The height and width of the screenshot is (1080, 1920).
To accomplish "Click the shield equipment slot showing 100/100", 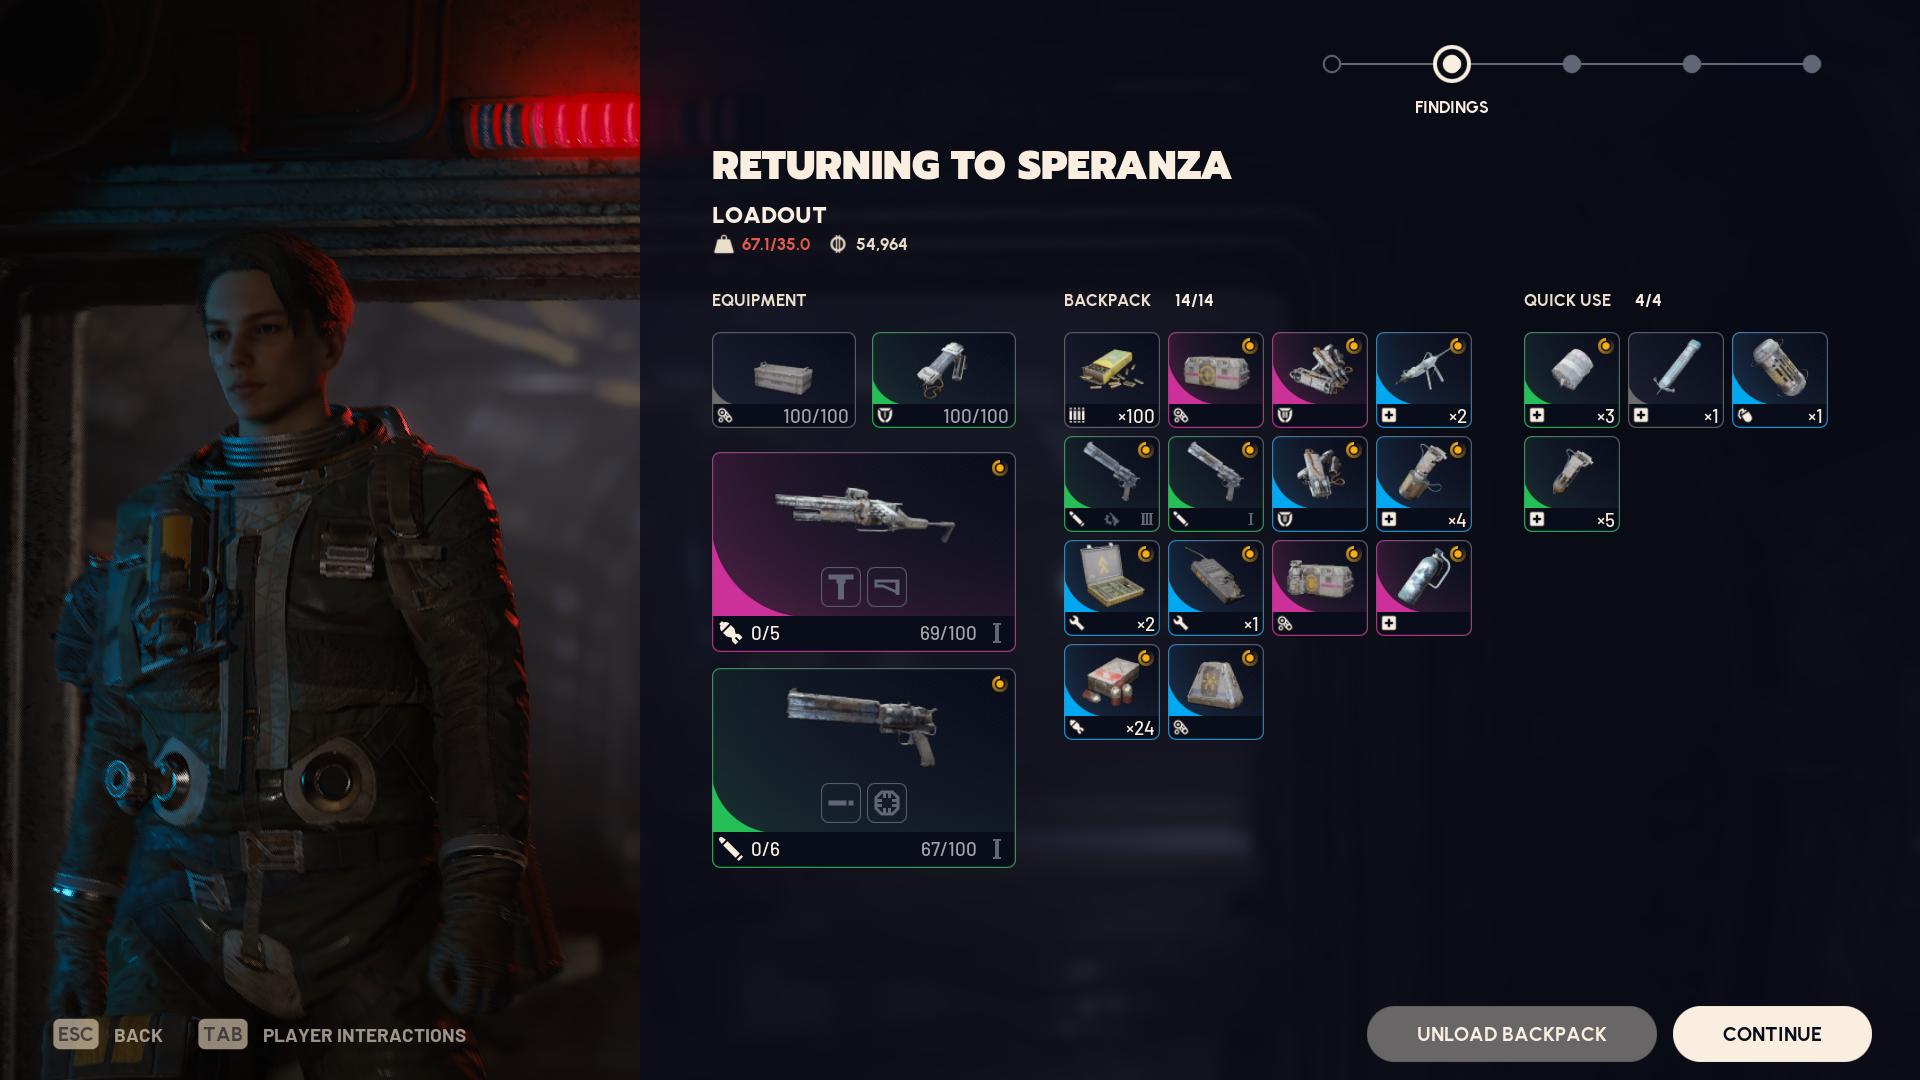I will coord(943,380).
